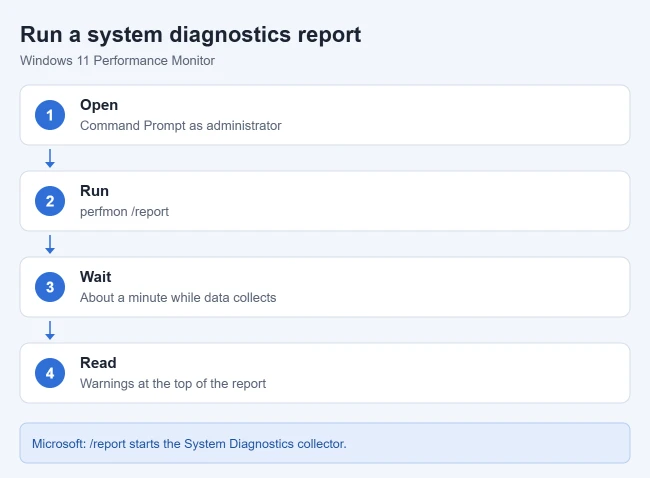Select 'About a minute while data collects'
This screenshot has height=478, width=650.
tap(178, 298)
